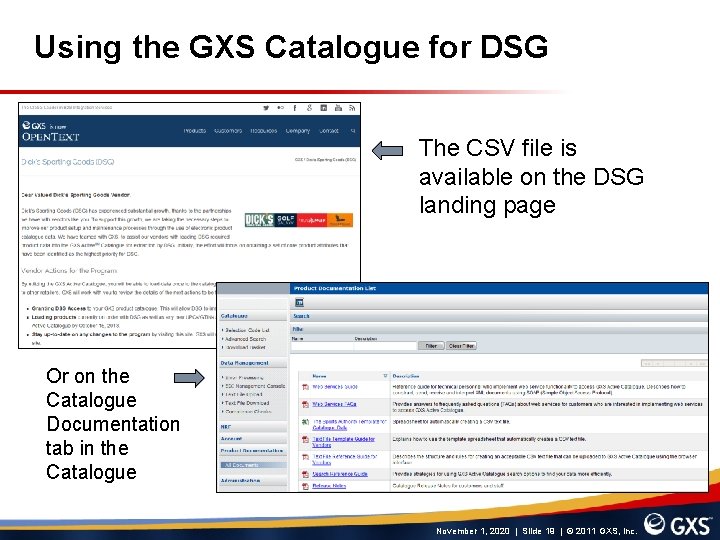Click the Filter button
The width and height of the screenshot is (720, 540).
431,346
